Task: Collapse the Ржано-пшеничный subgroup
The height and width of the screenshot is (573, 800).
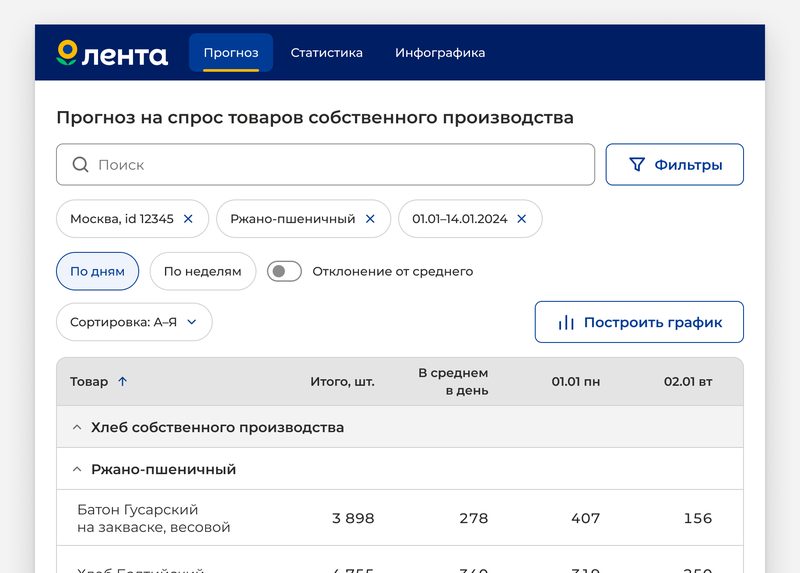Action: [77, 469]
